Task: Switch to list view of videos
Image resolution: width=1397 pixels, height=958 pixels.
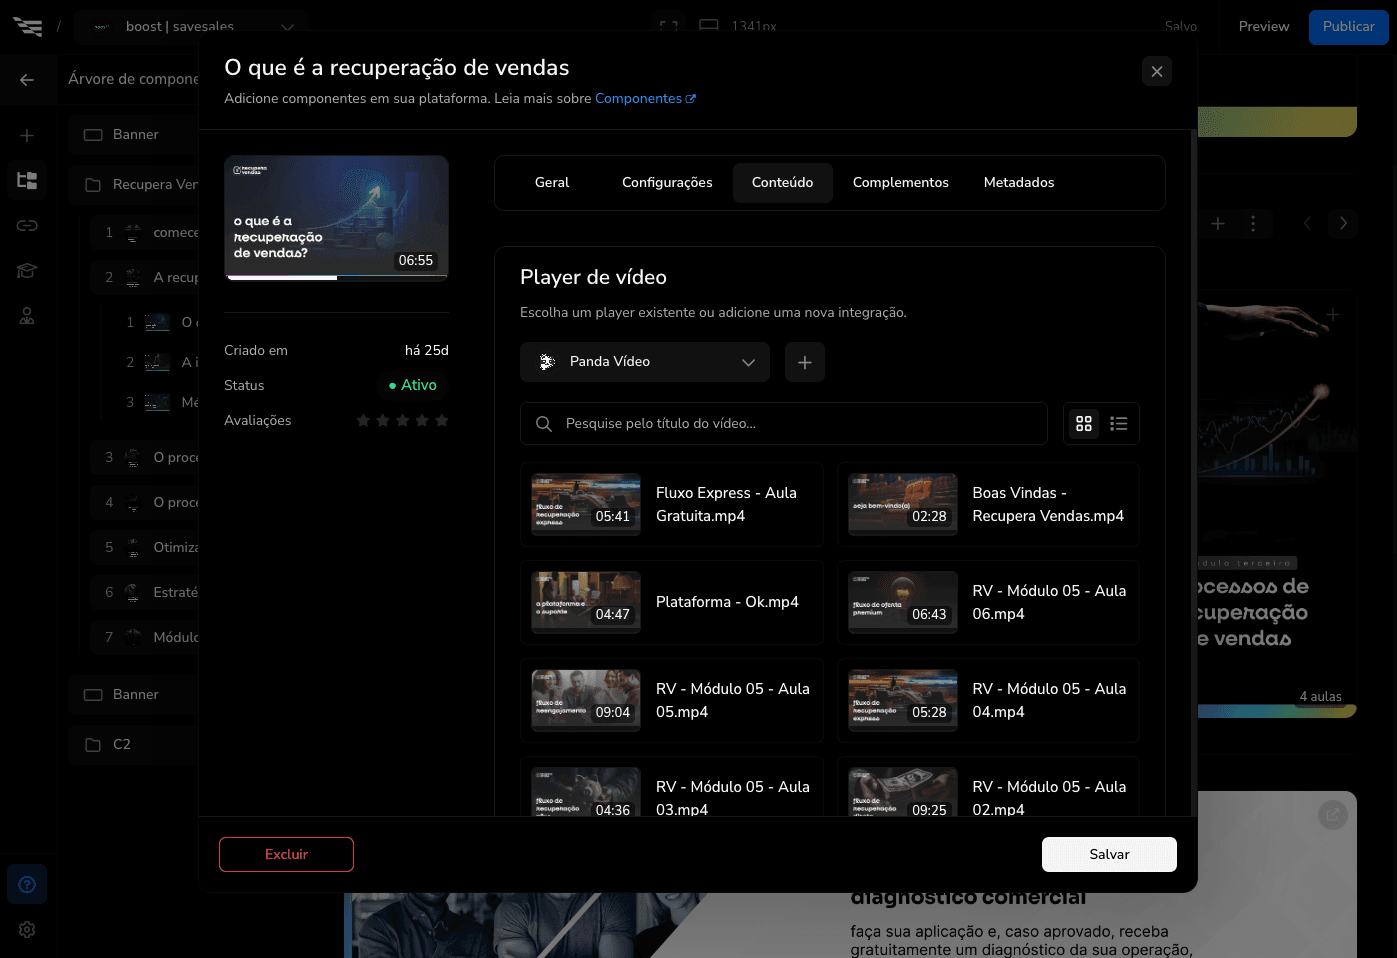Action: pyautogui.click(x=1119, y=424)
